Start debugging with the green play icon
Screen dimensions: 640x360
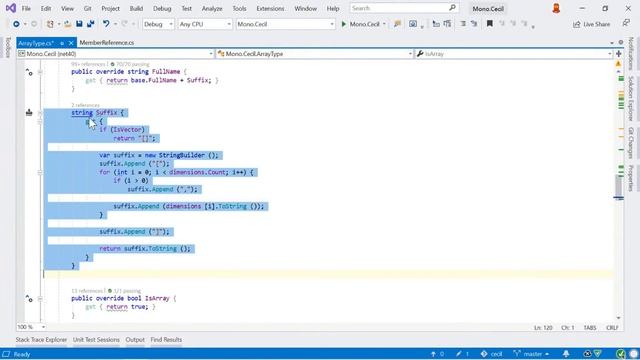click(x=344, y=24)
